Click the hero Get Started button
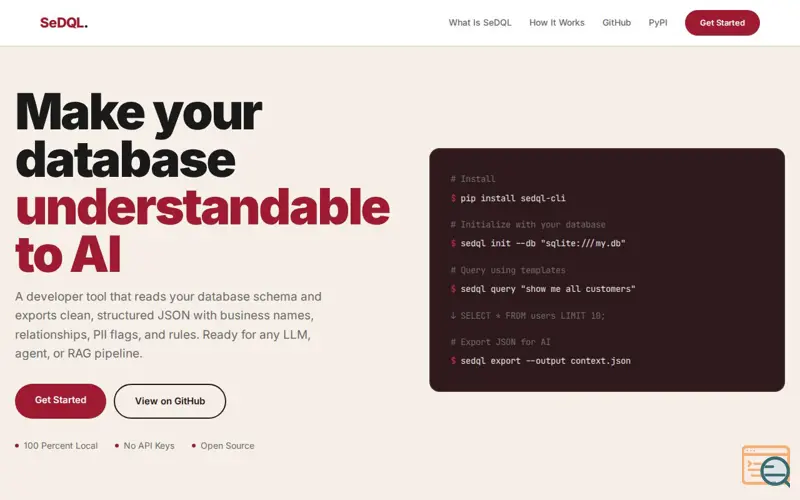The image size is (800, 500). pyautogui.click(x=60, y=401)
